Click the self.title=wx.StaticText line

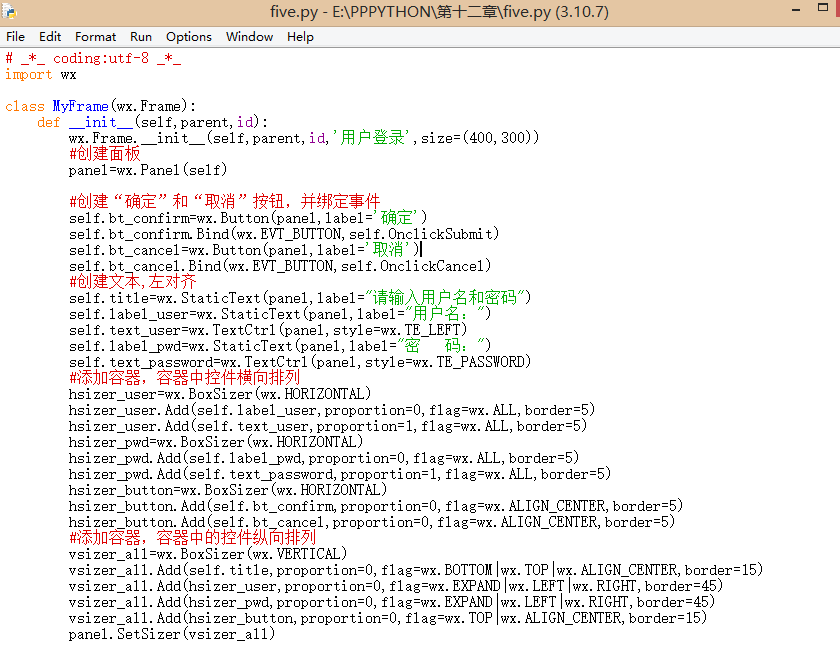coord(300,297)
